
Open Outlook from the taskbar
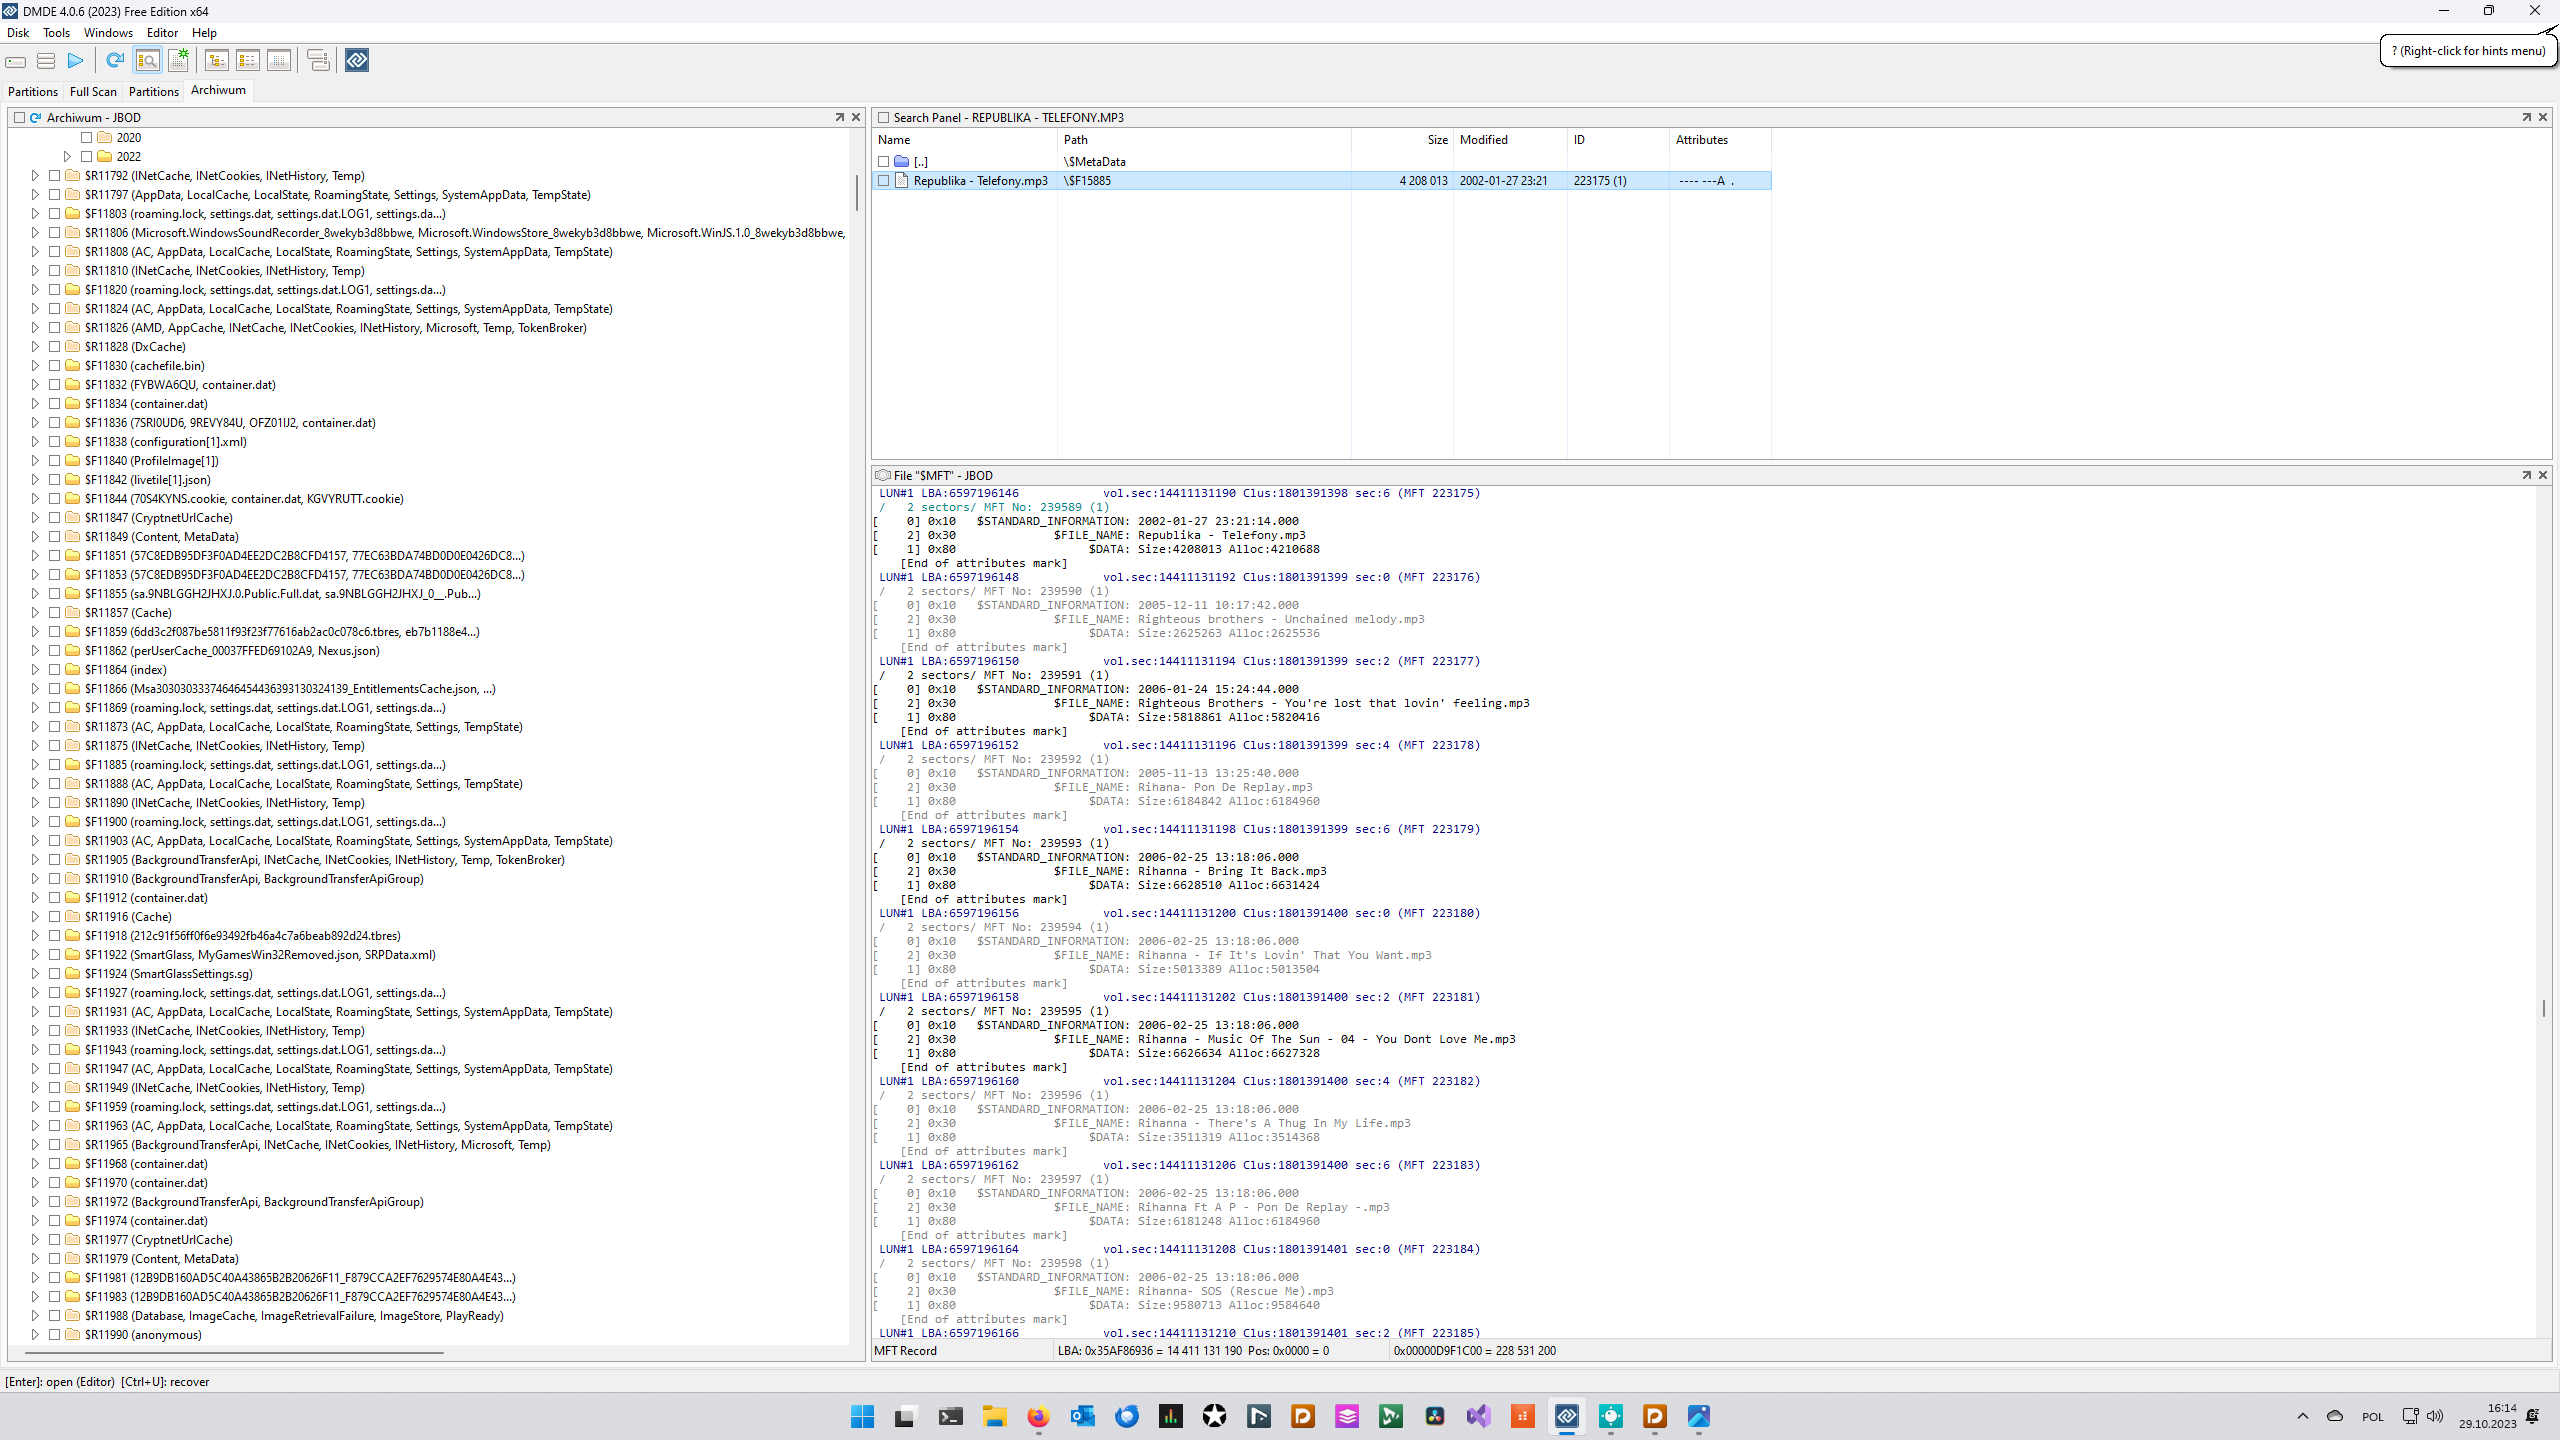tap(1082, 1416)
